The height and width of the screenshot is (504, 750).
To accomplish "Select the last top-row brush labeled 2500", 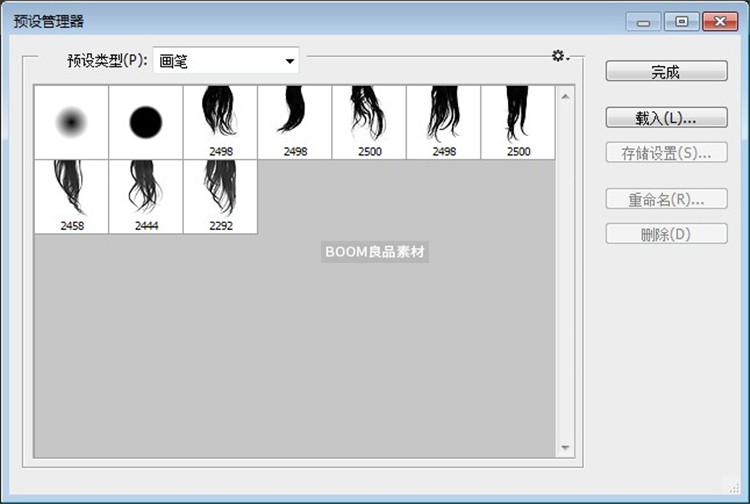I will coord(518,118).
